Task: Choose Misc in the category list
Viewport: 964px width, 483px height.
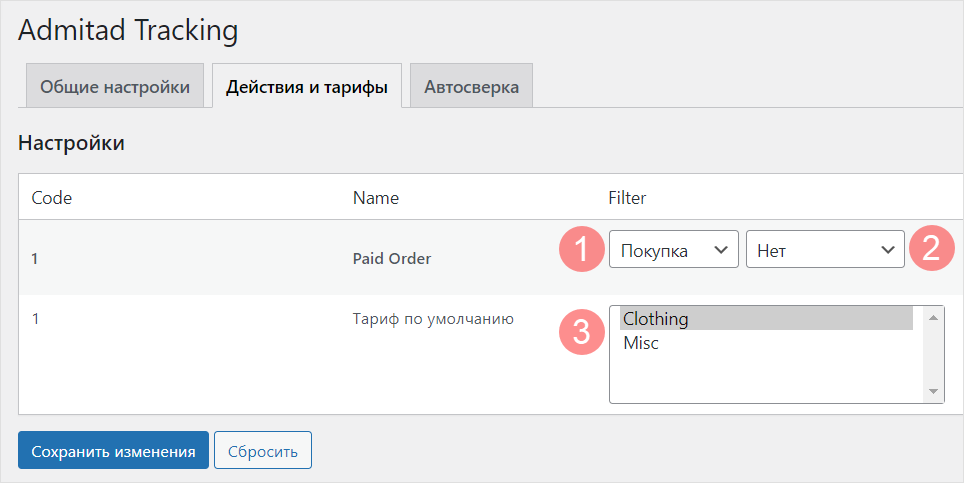Action: (x=765, y=343)
